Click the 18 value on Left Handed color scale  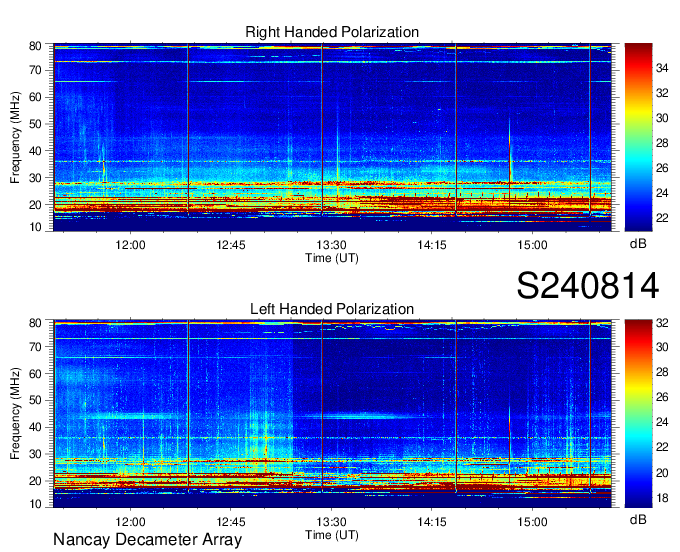(662, 498)
